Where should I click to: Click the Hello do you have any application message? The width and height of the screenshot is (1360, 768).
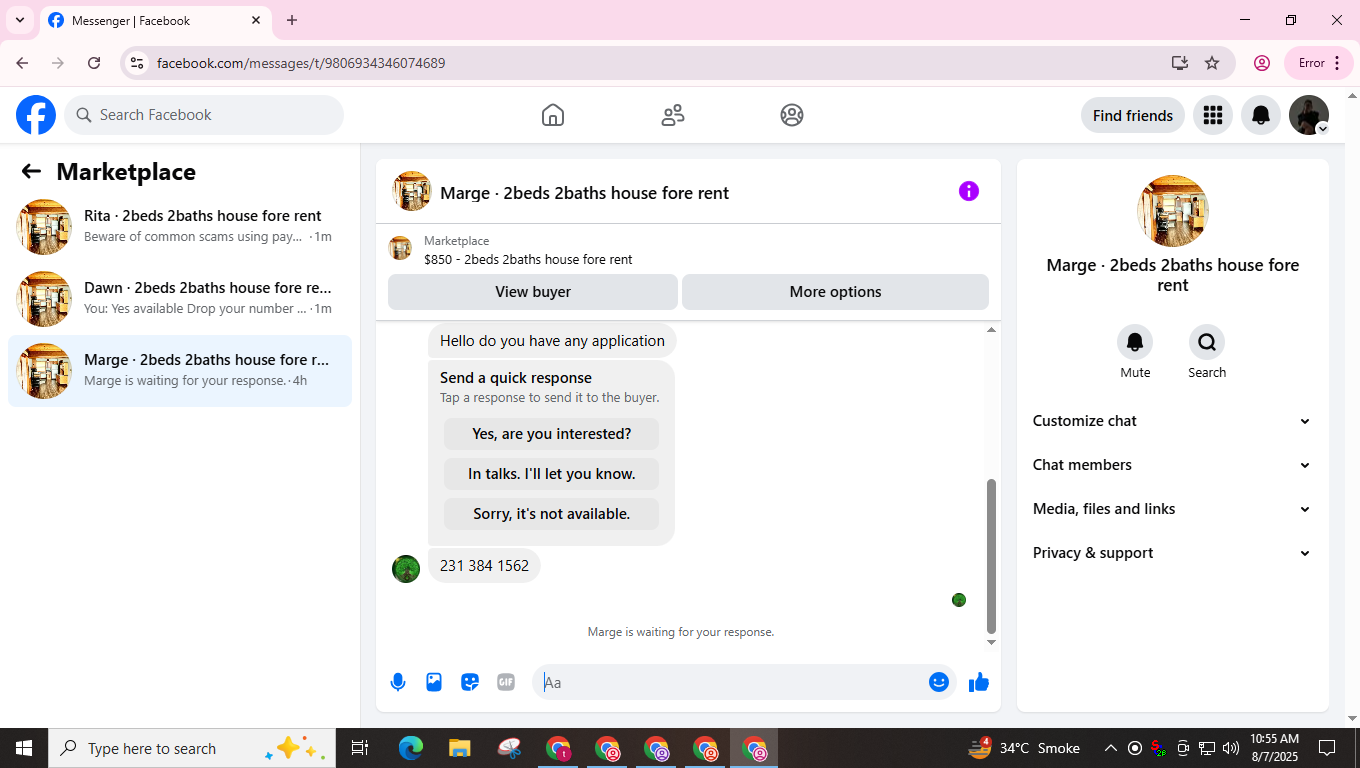[x=552, y=341]
